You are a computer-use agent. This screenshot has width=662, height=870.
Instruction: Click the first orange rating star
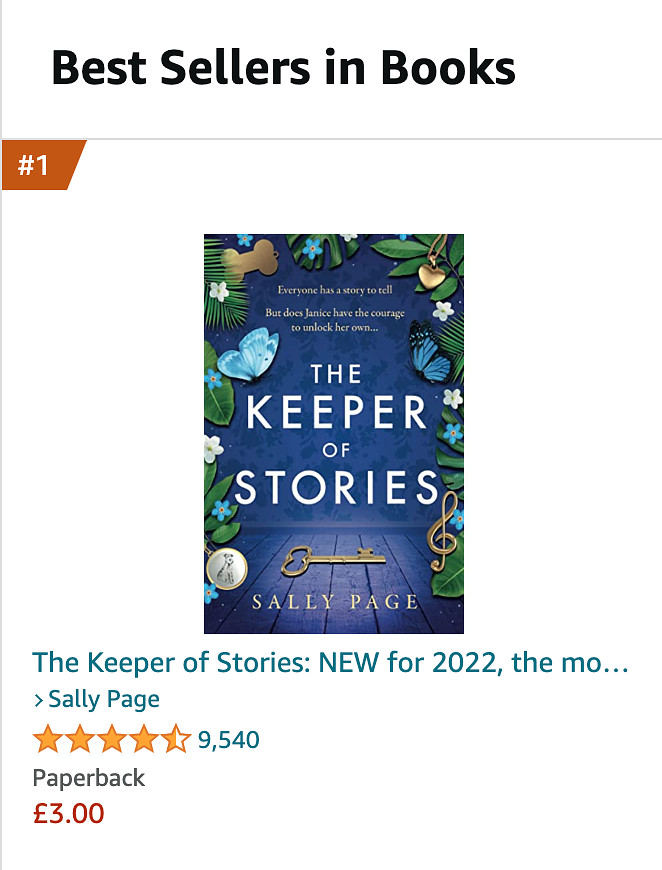pos(46,740)
